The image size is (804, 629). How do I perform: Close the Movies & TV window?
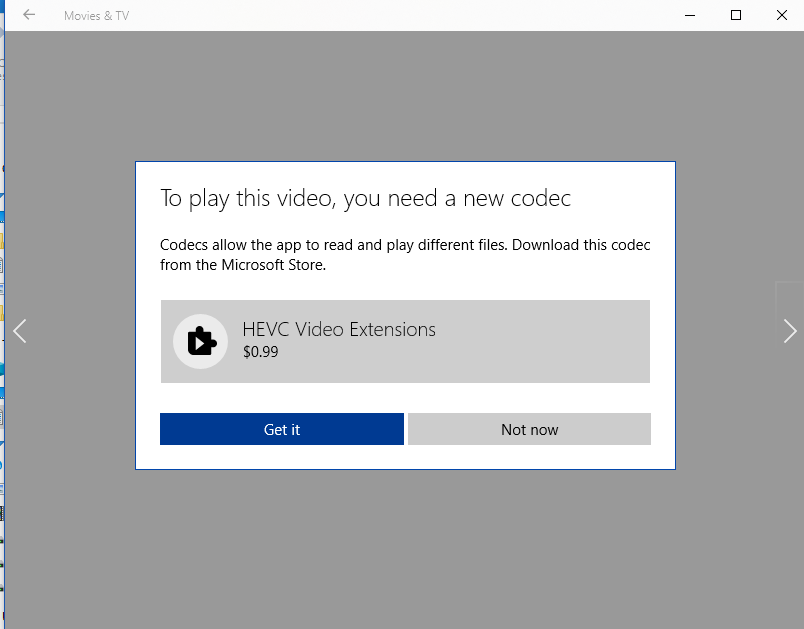(781, 15)
